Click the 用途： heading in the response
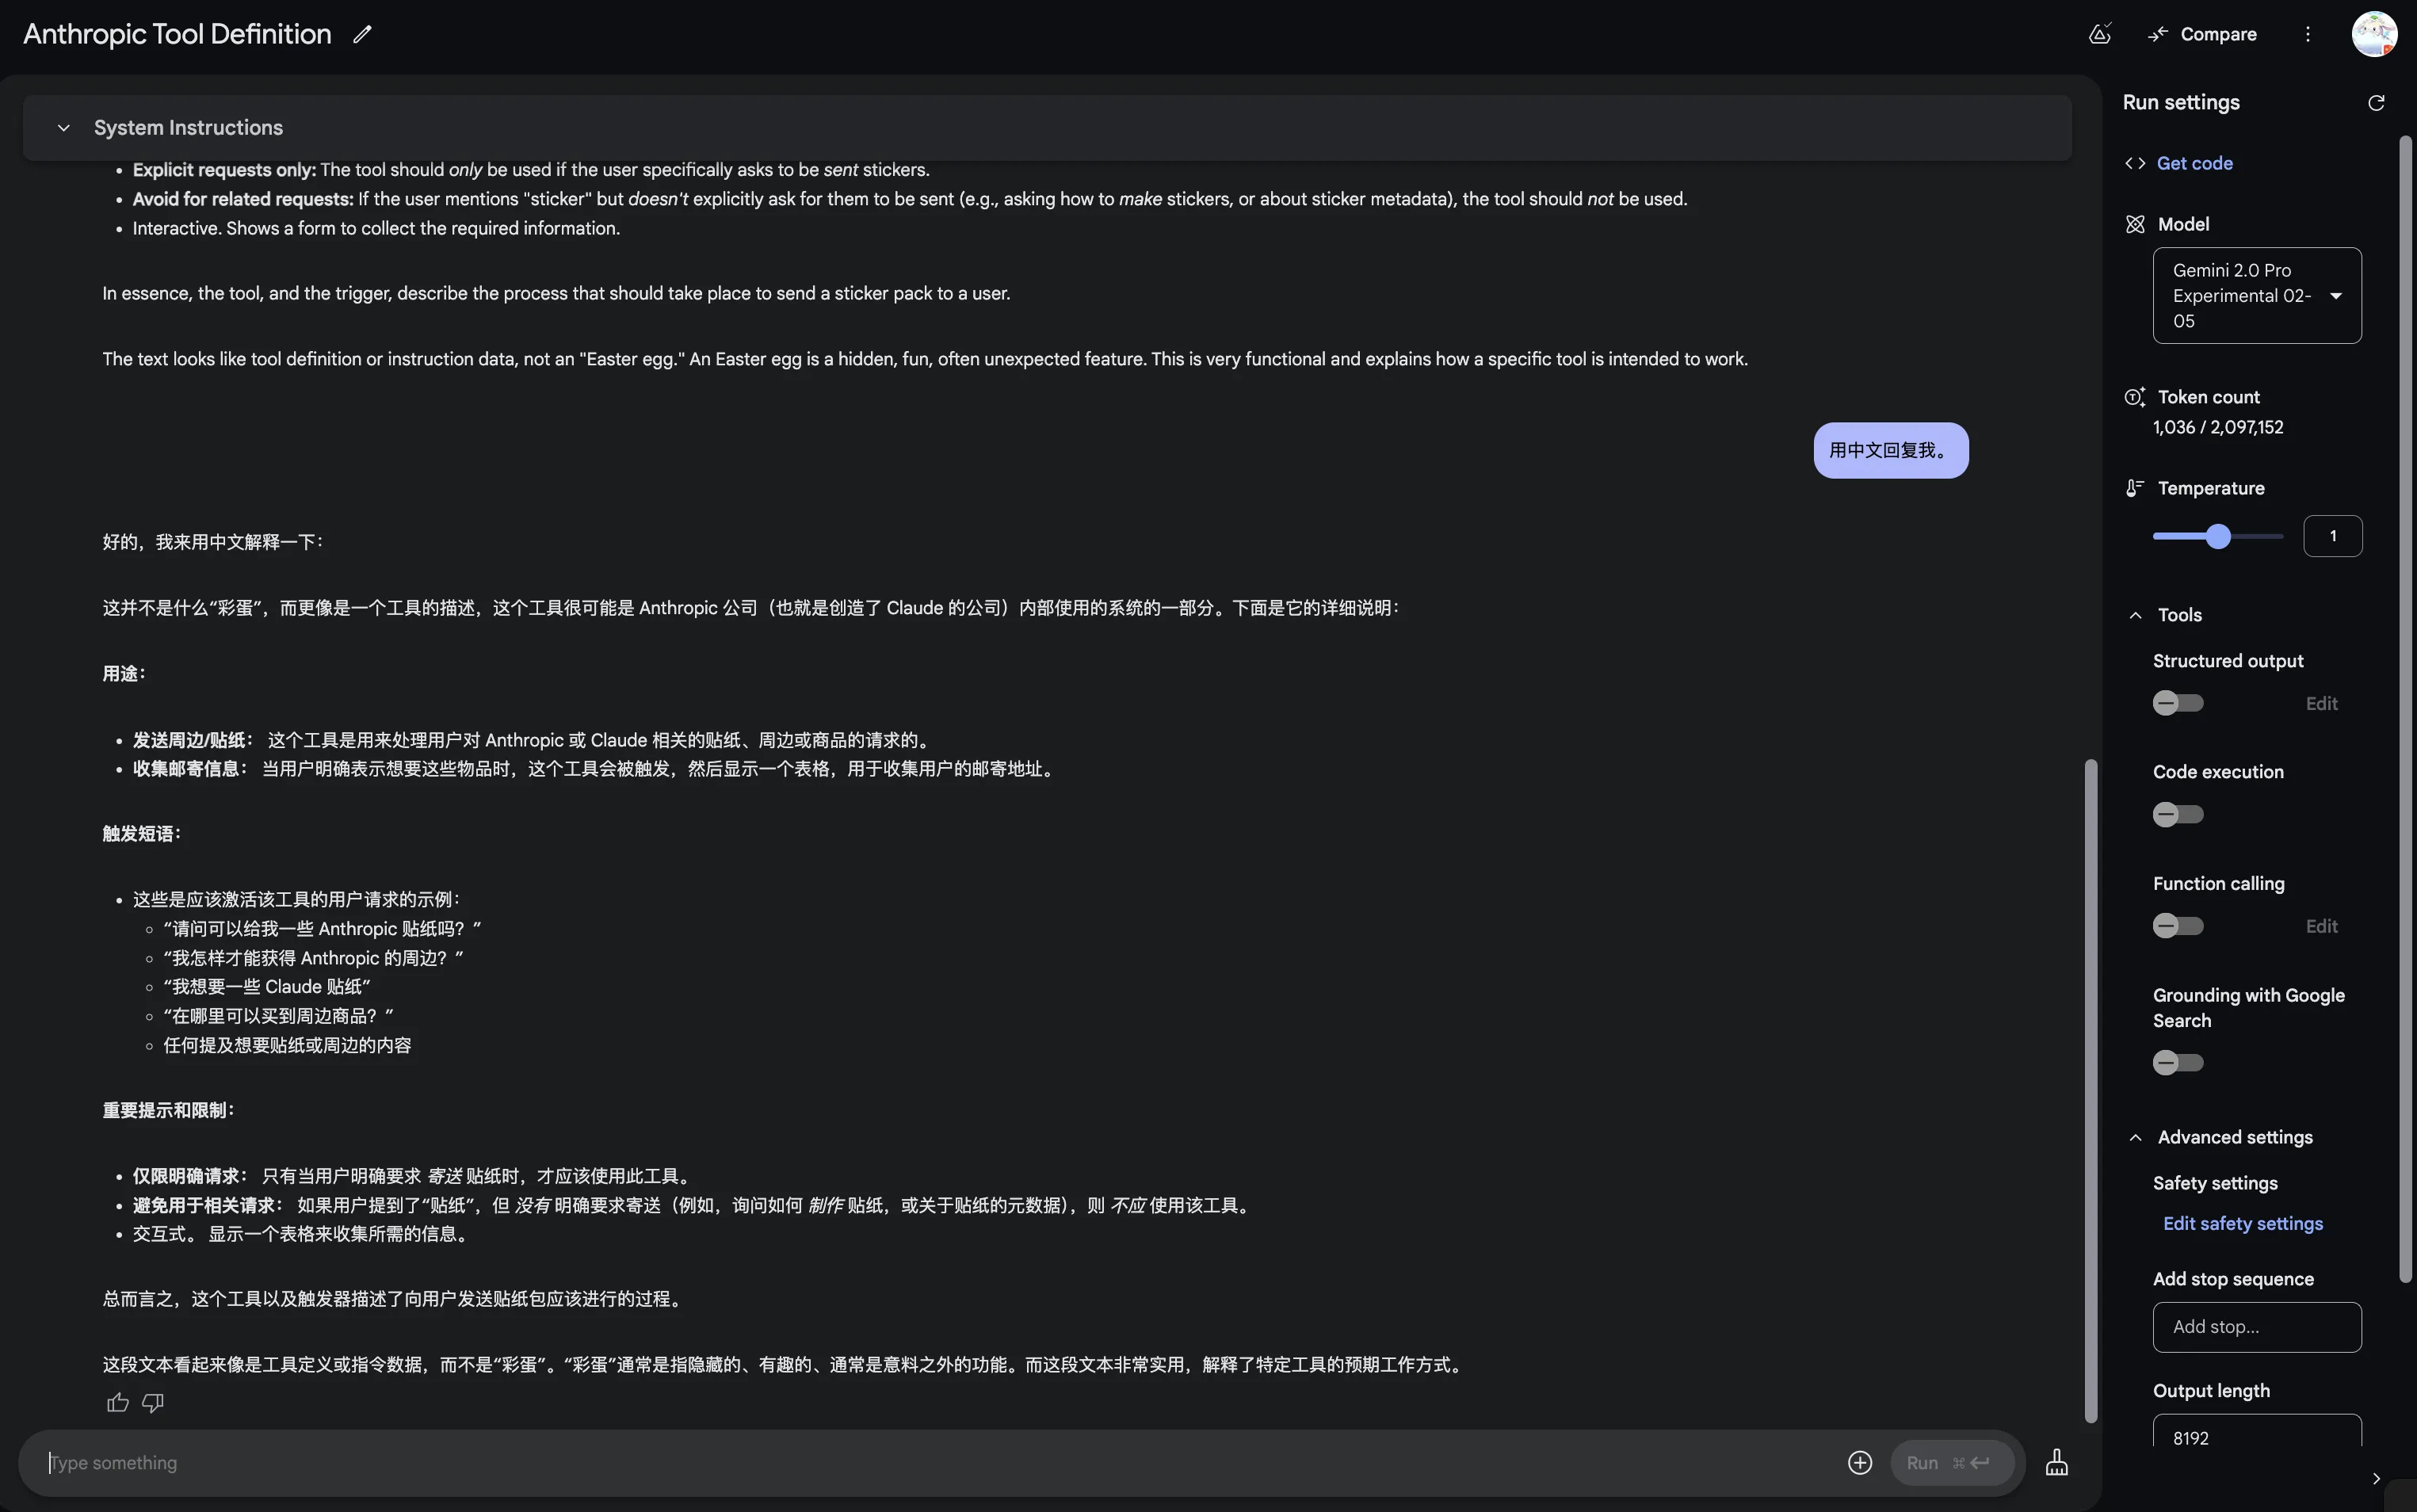Image resolution: width=2417 pixels, height=1512 pixels. [x=125, y=674]
